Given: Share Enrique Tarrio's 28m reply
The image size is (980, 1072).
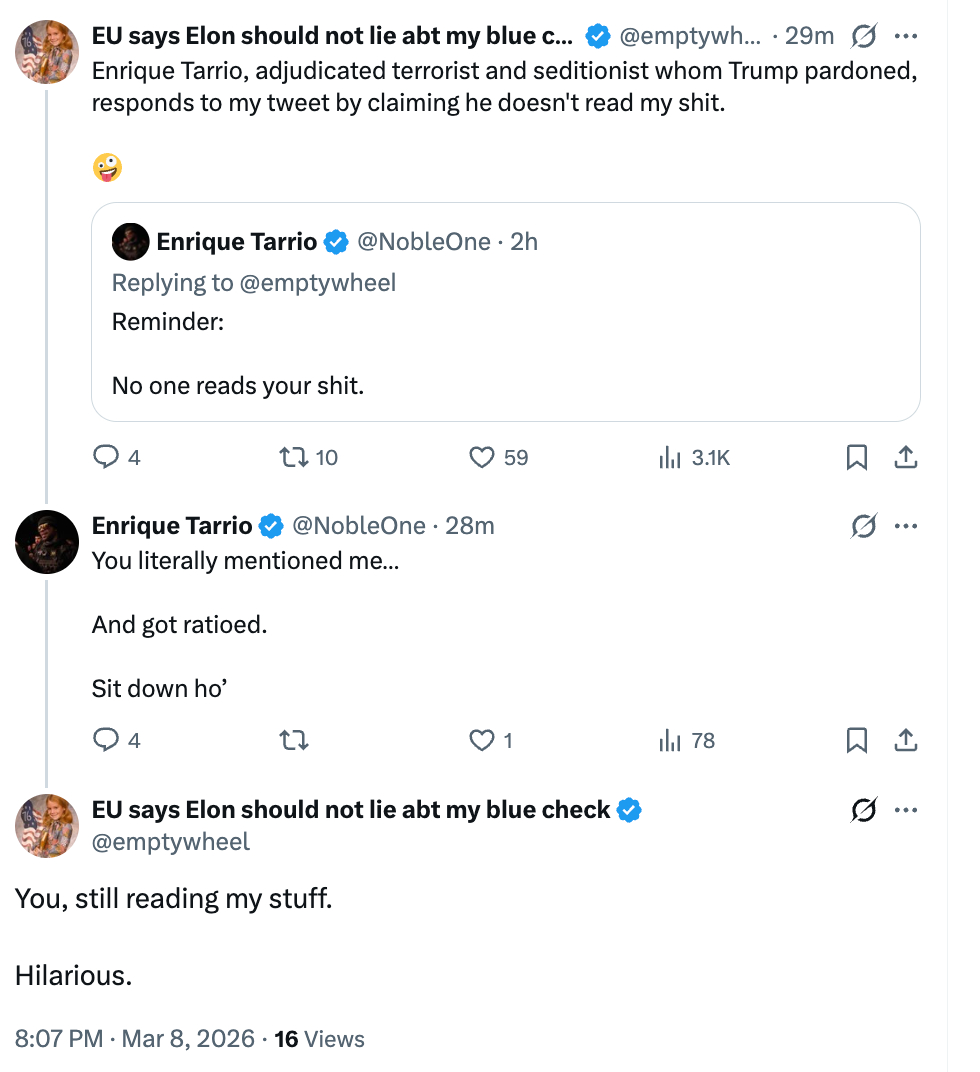Looking at the screenshot, I should [x=905, y=741].
